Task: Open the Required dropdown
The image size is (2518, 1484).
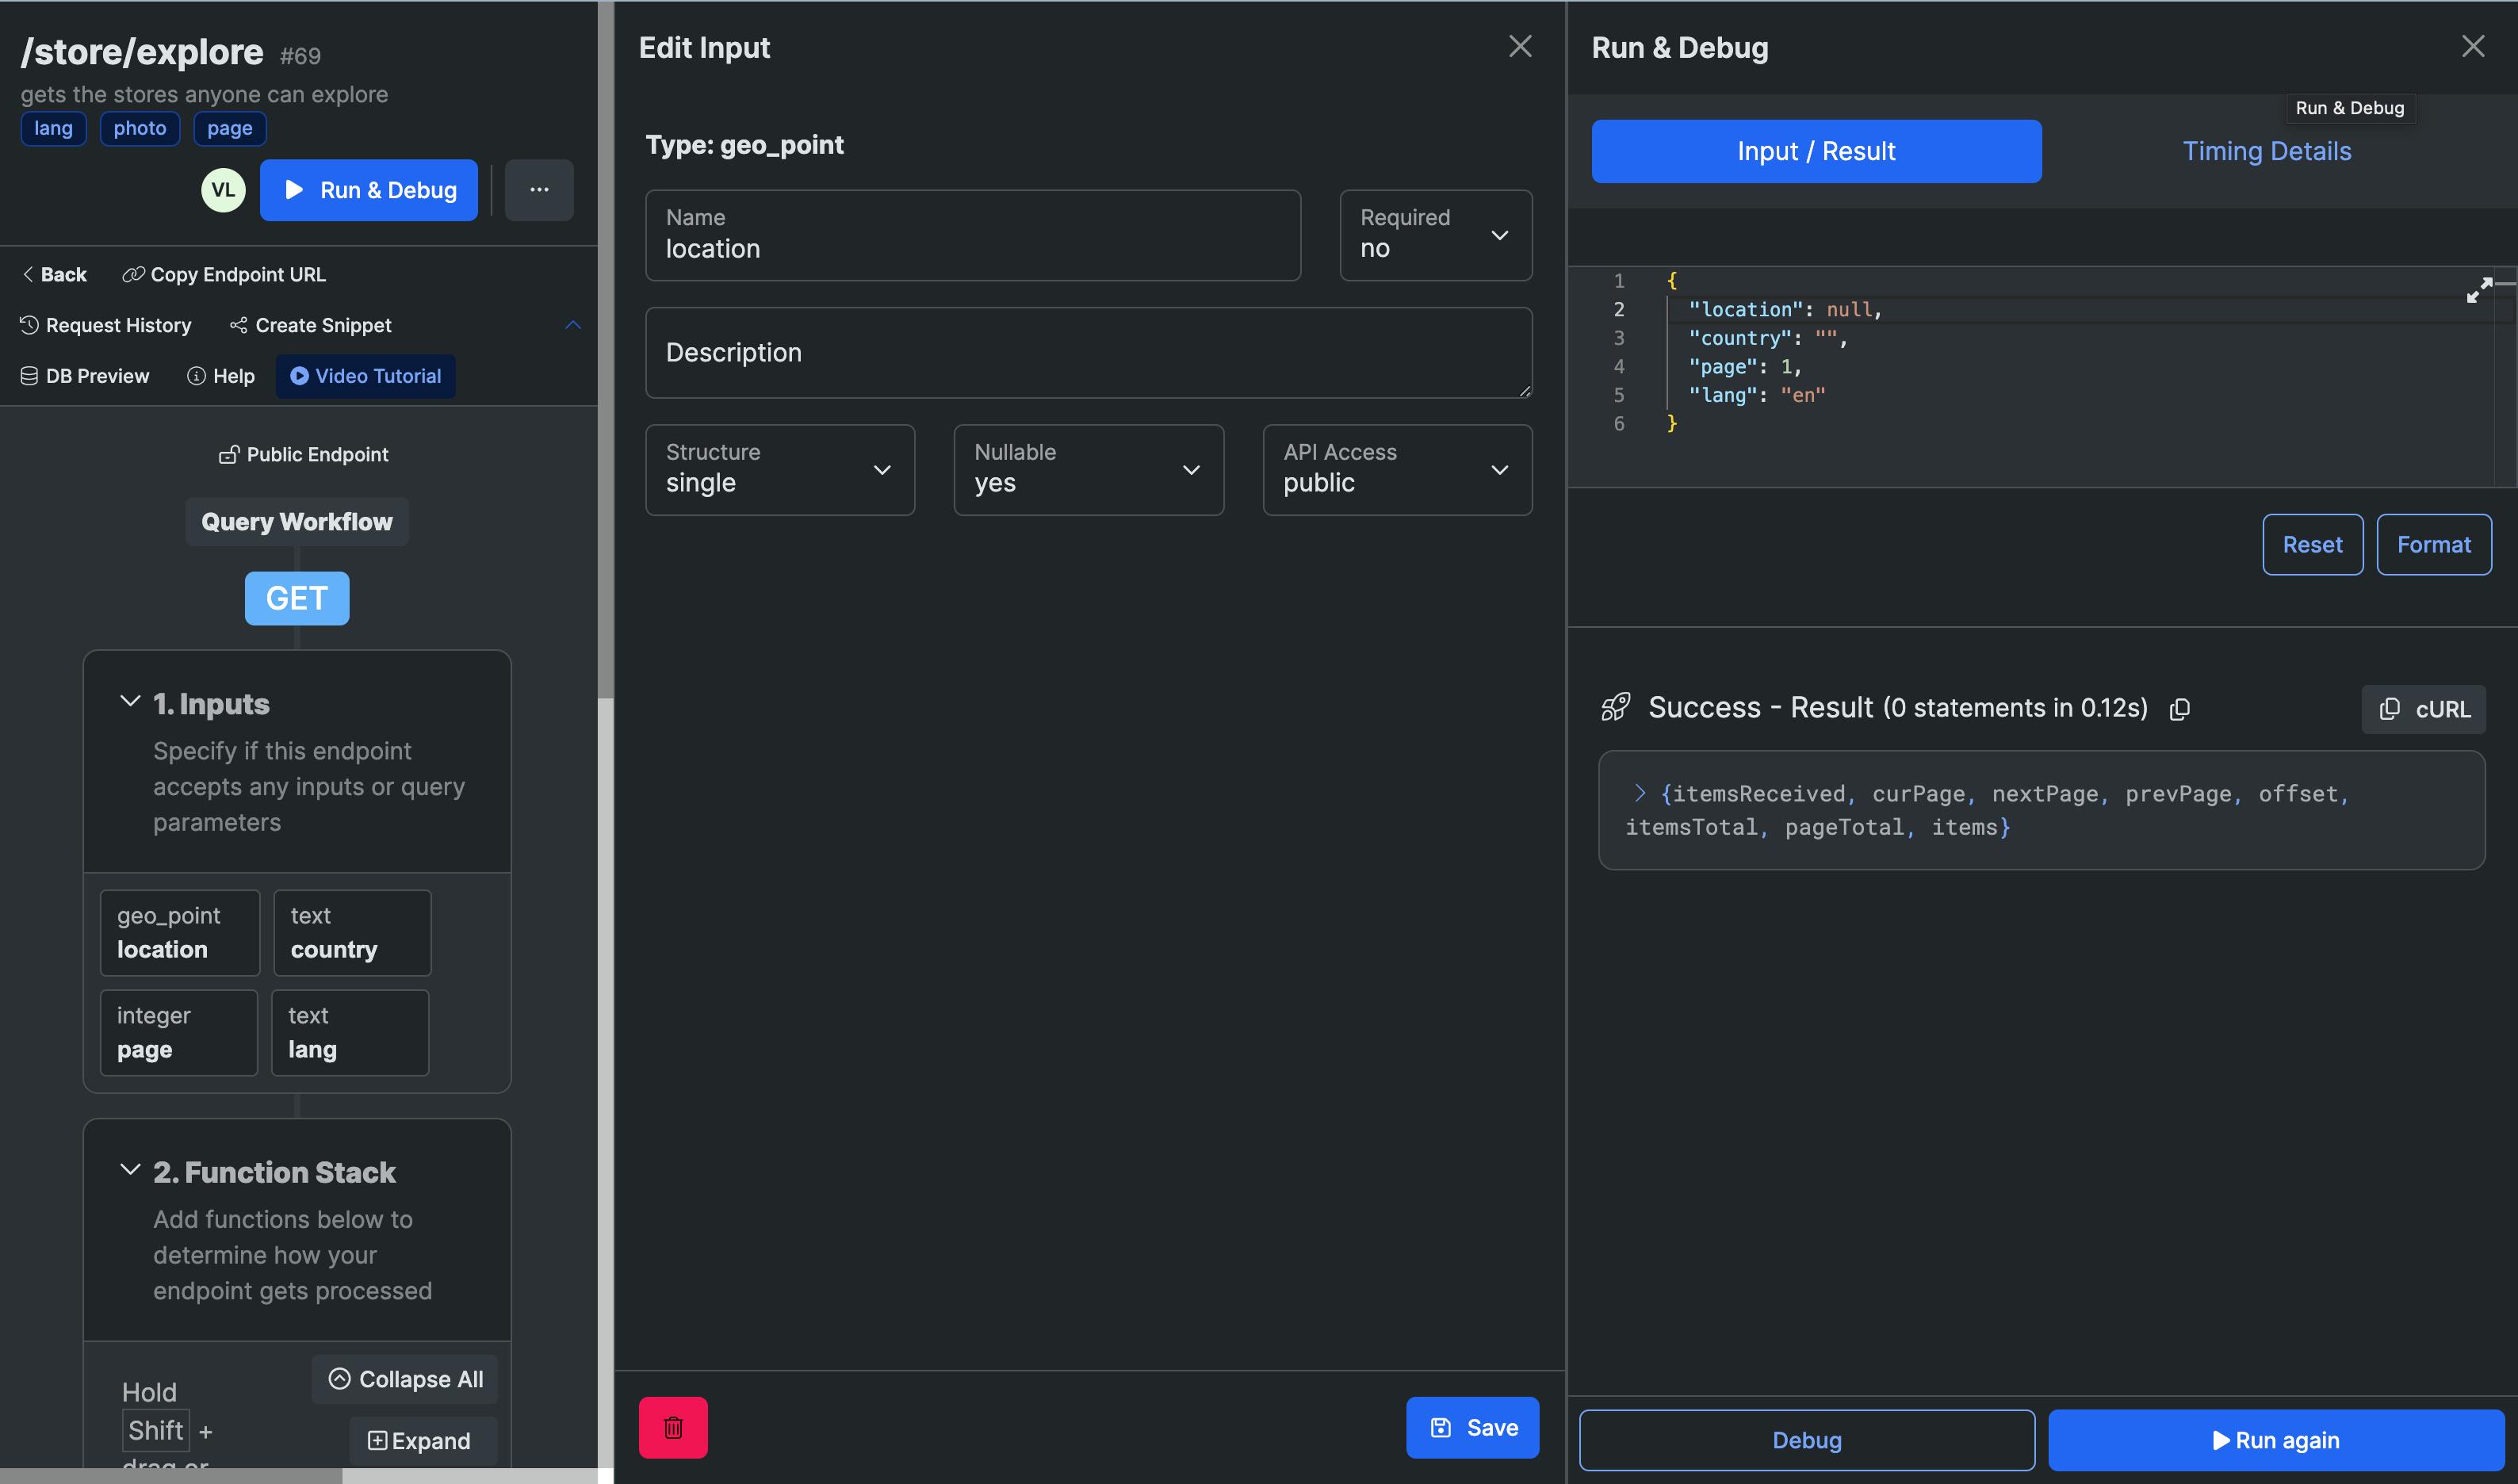Action: (1436, 235)
